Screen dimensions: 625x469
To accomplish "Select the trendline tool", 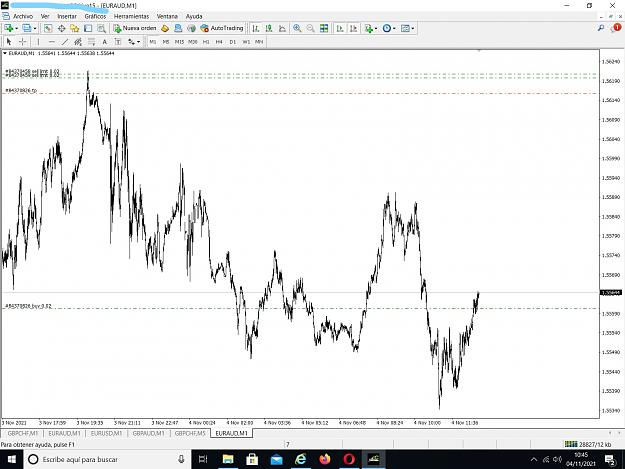I will 65,41.
